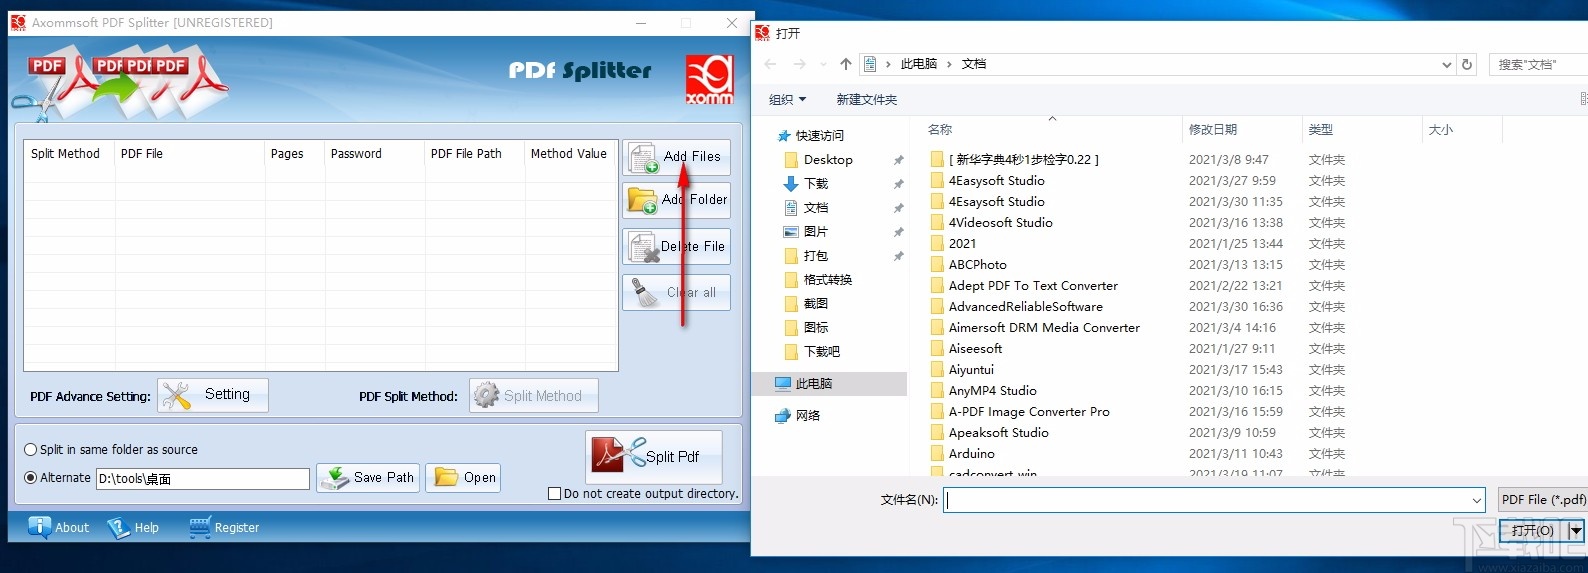This screenshot has height=573, width=1588.
Task: Select Aimersoft DRM Media Converter folder
Action: click(x=1044, y=328)
